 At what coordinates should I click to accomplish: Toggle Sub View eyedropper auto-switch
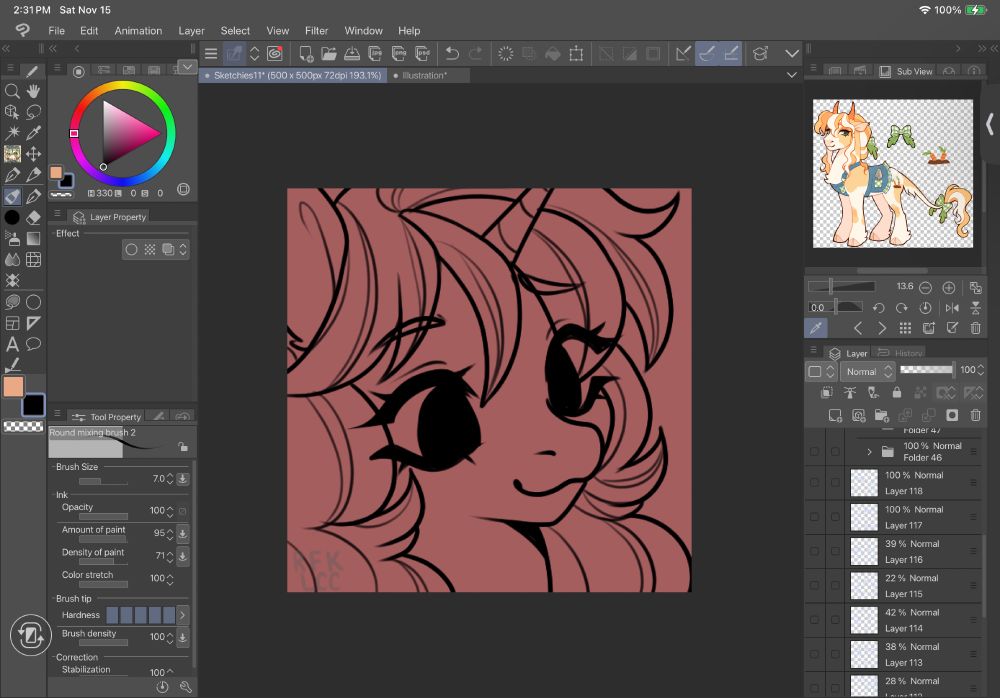816,328
